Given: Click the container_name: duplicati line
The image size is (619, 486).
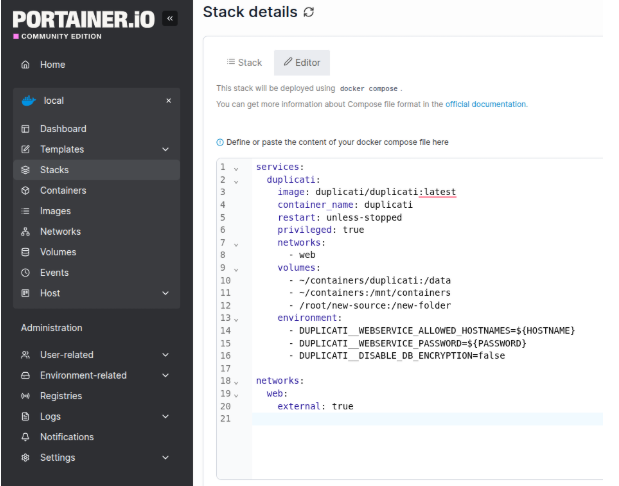Looking at the screenshot, I should (x=345, y=205).
